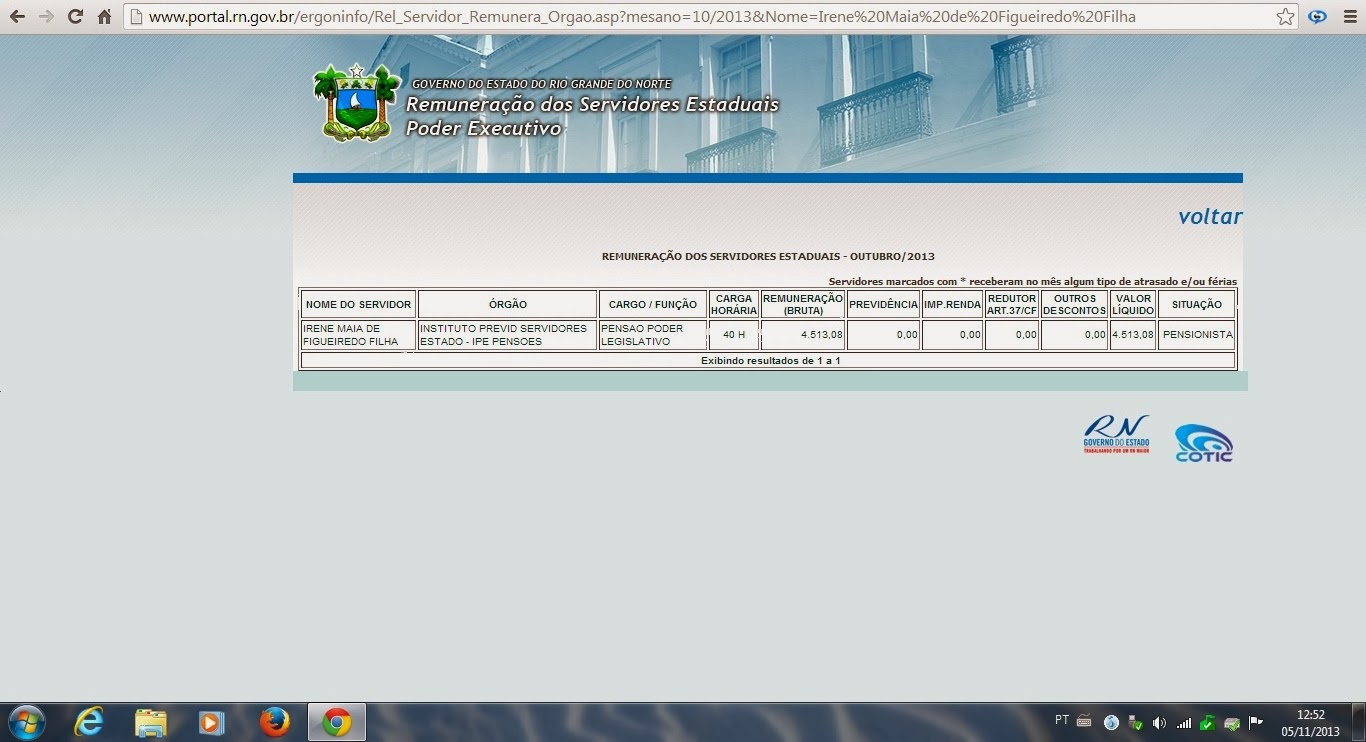The width and height of the screenshot is (1366, 742).
Task: Click the PT language indicator
Action: point(1061,720)
